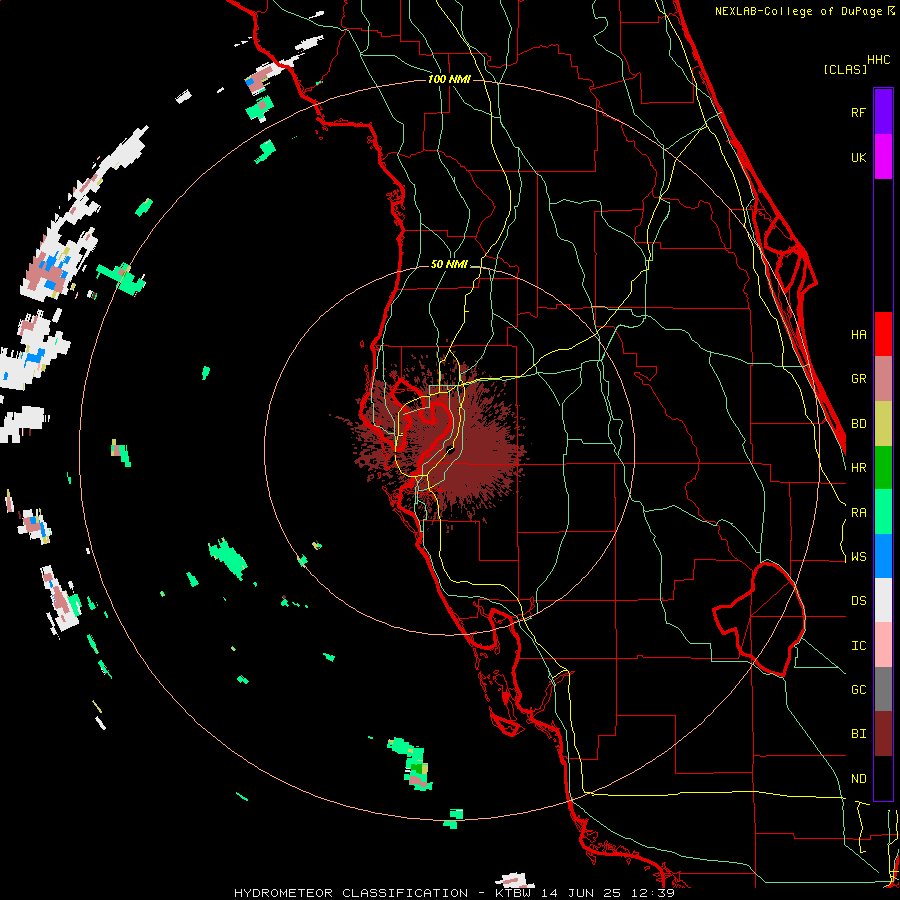Click the 'IC' legend label

(858, 645)
